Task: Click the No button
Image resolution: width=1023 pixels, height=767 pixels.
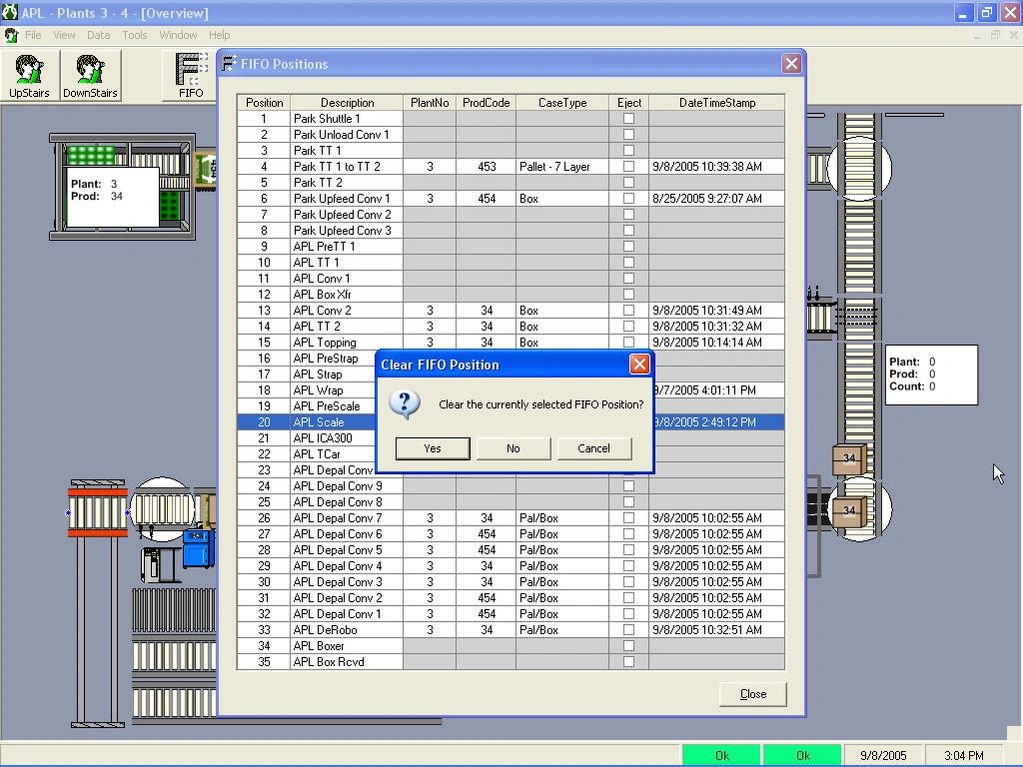Action: (x=513, y=448)
